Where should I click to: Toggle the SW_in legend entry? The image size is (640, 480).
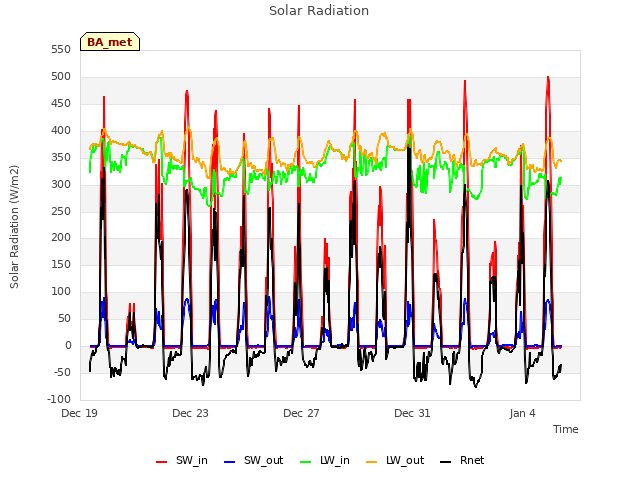(x=182, y=460)
